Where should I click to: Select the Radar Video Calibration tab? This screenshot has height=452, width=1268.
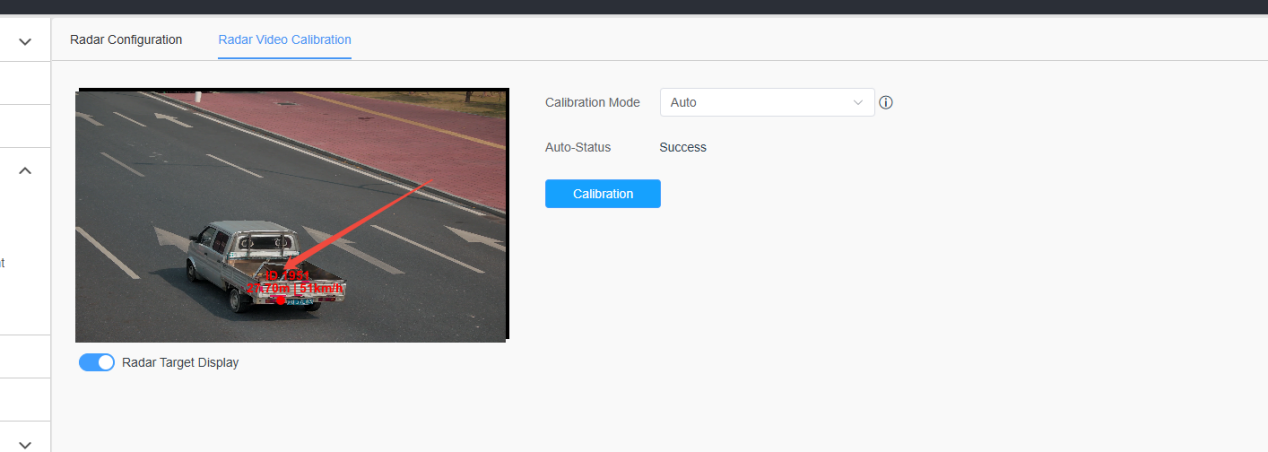(x=285, y=40)
